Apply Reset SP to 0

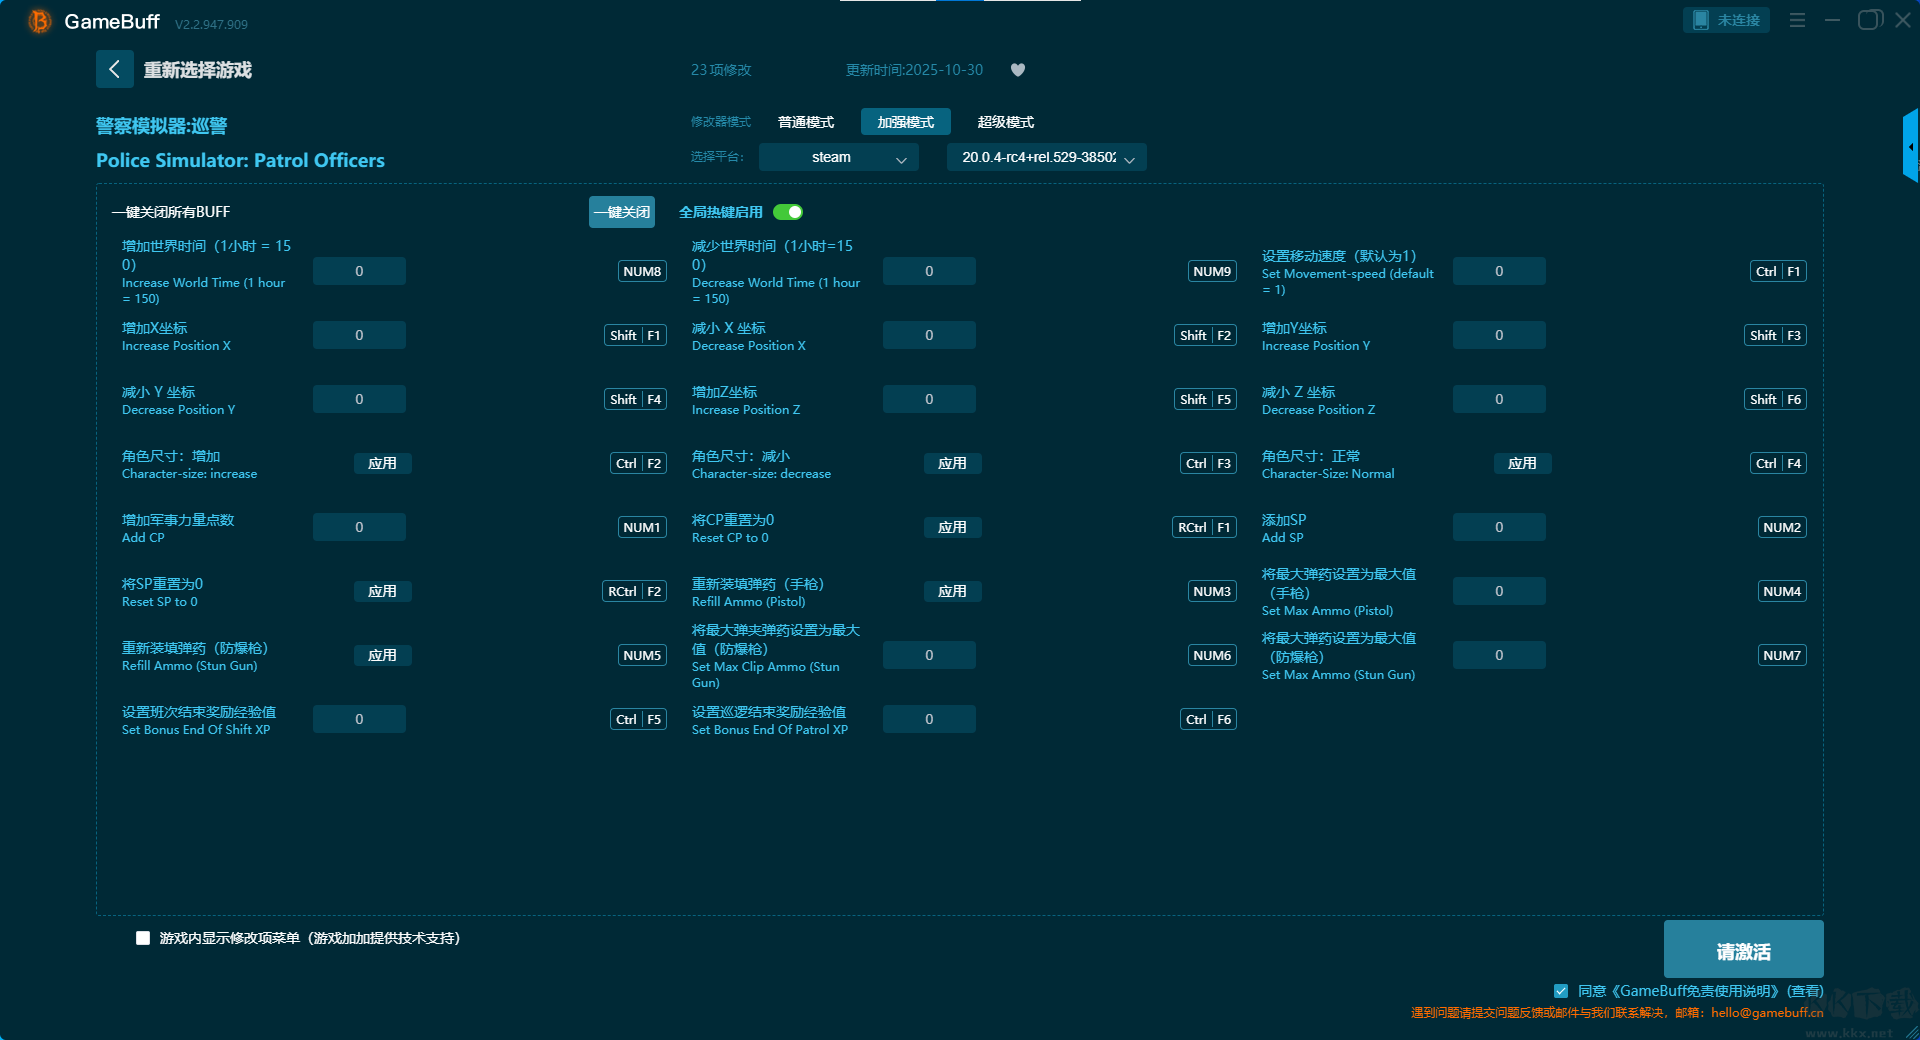382,591
